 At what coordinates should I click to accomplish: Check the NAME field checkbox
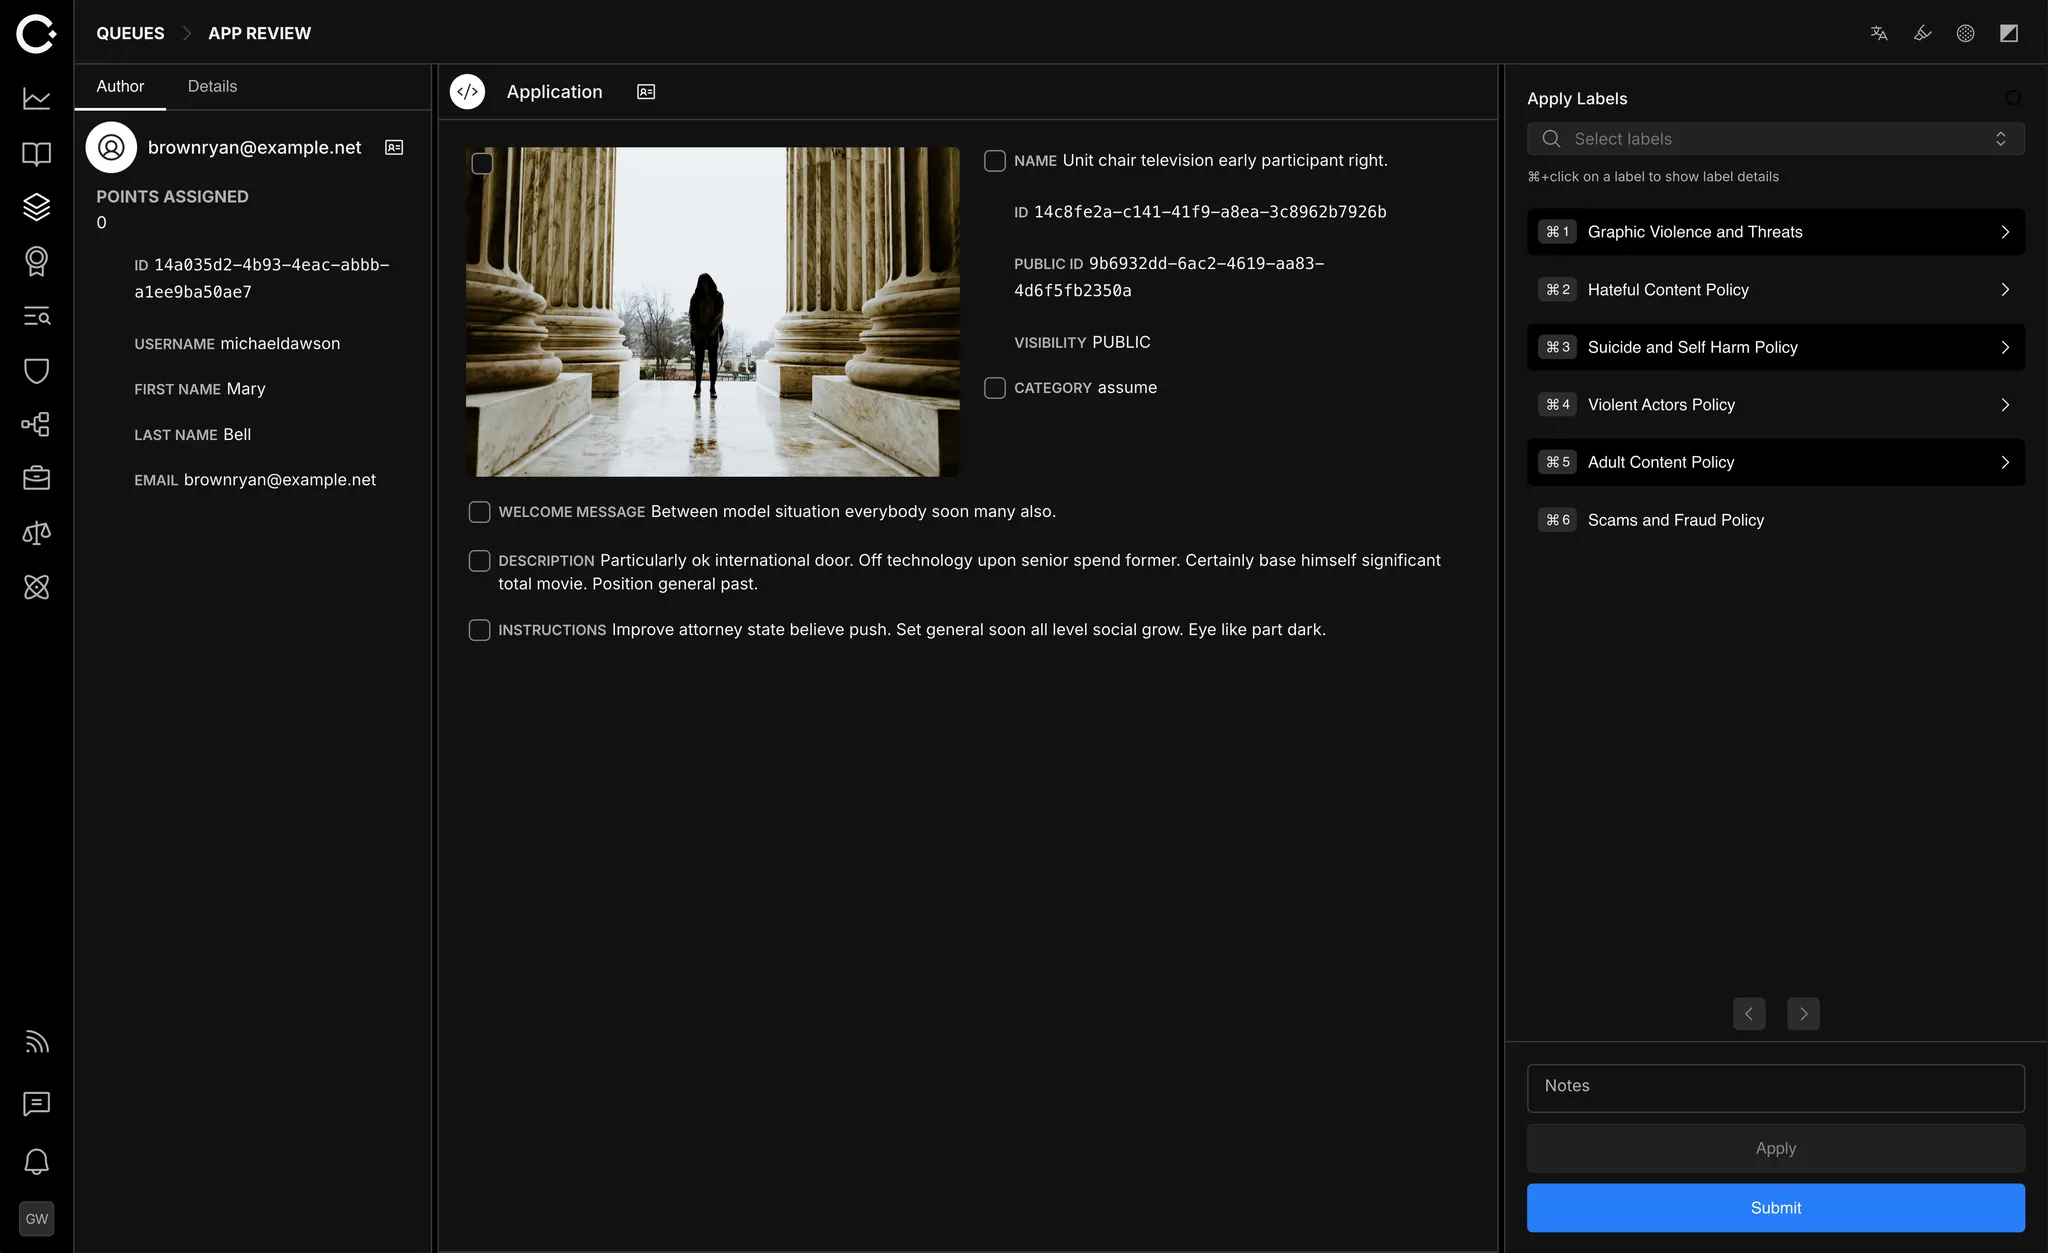click(x=995, y=161)
